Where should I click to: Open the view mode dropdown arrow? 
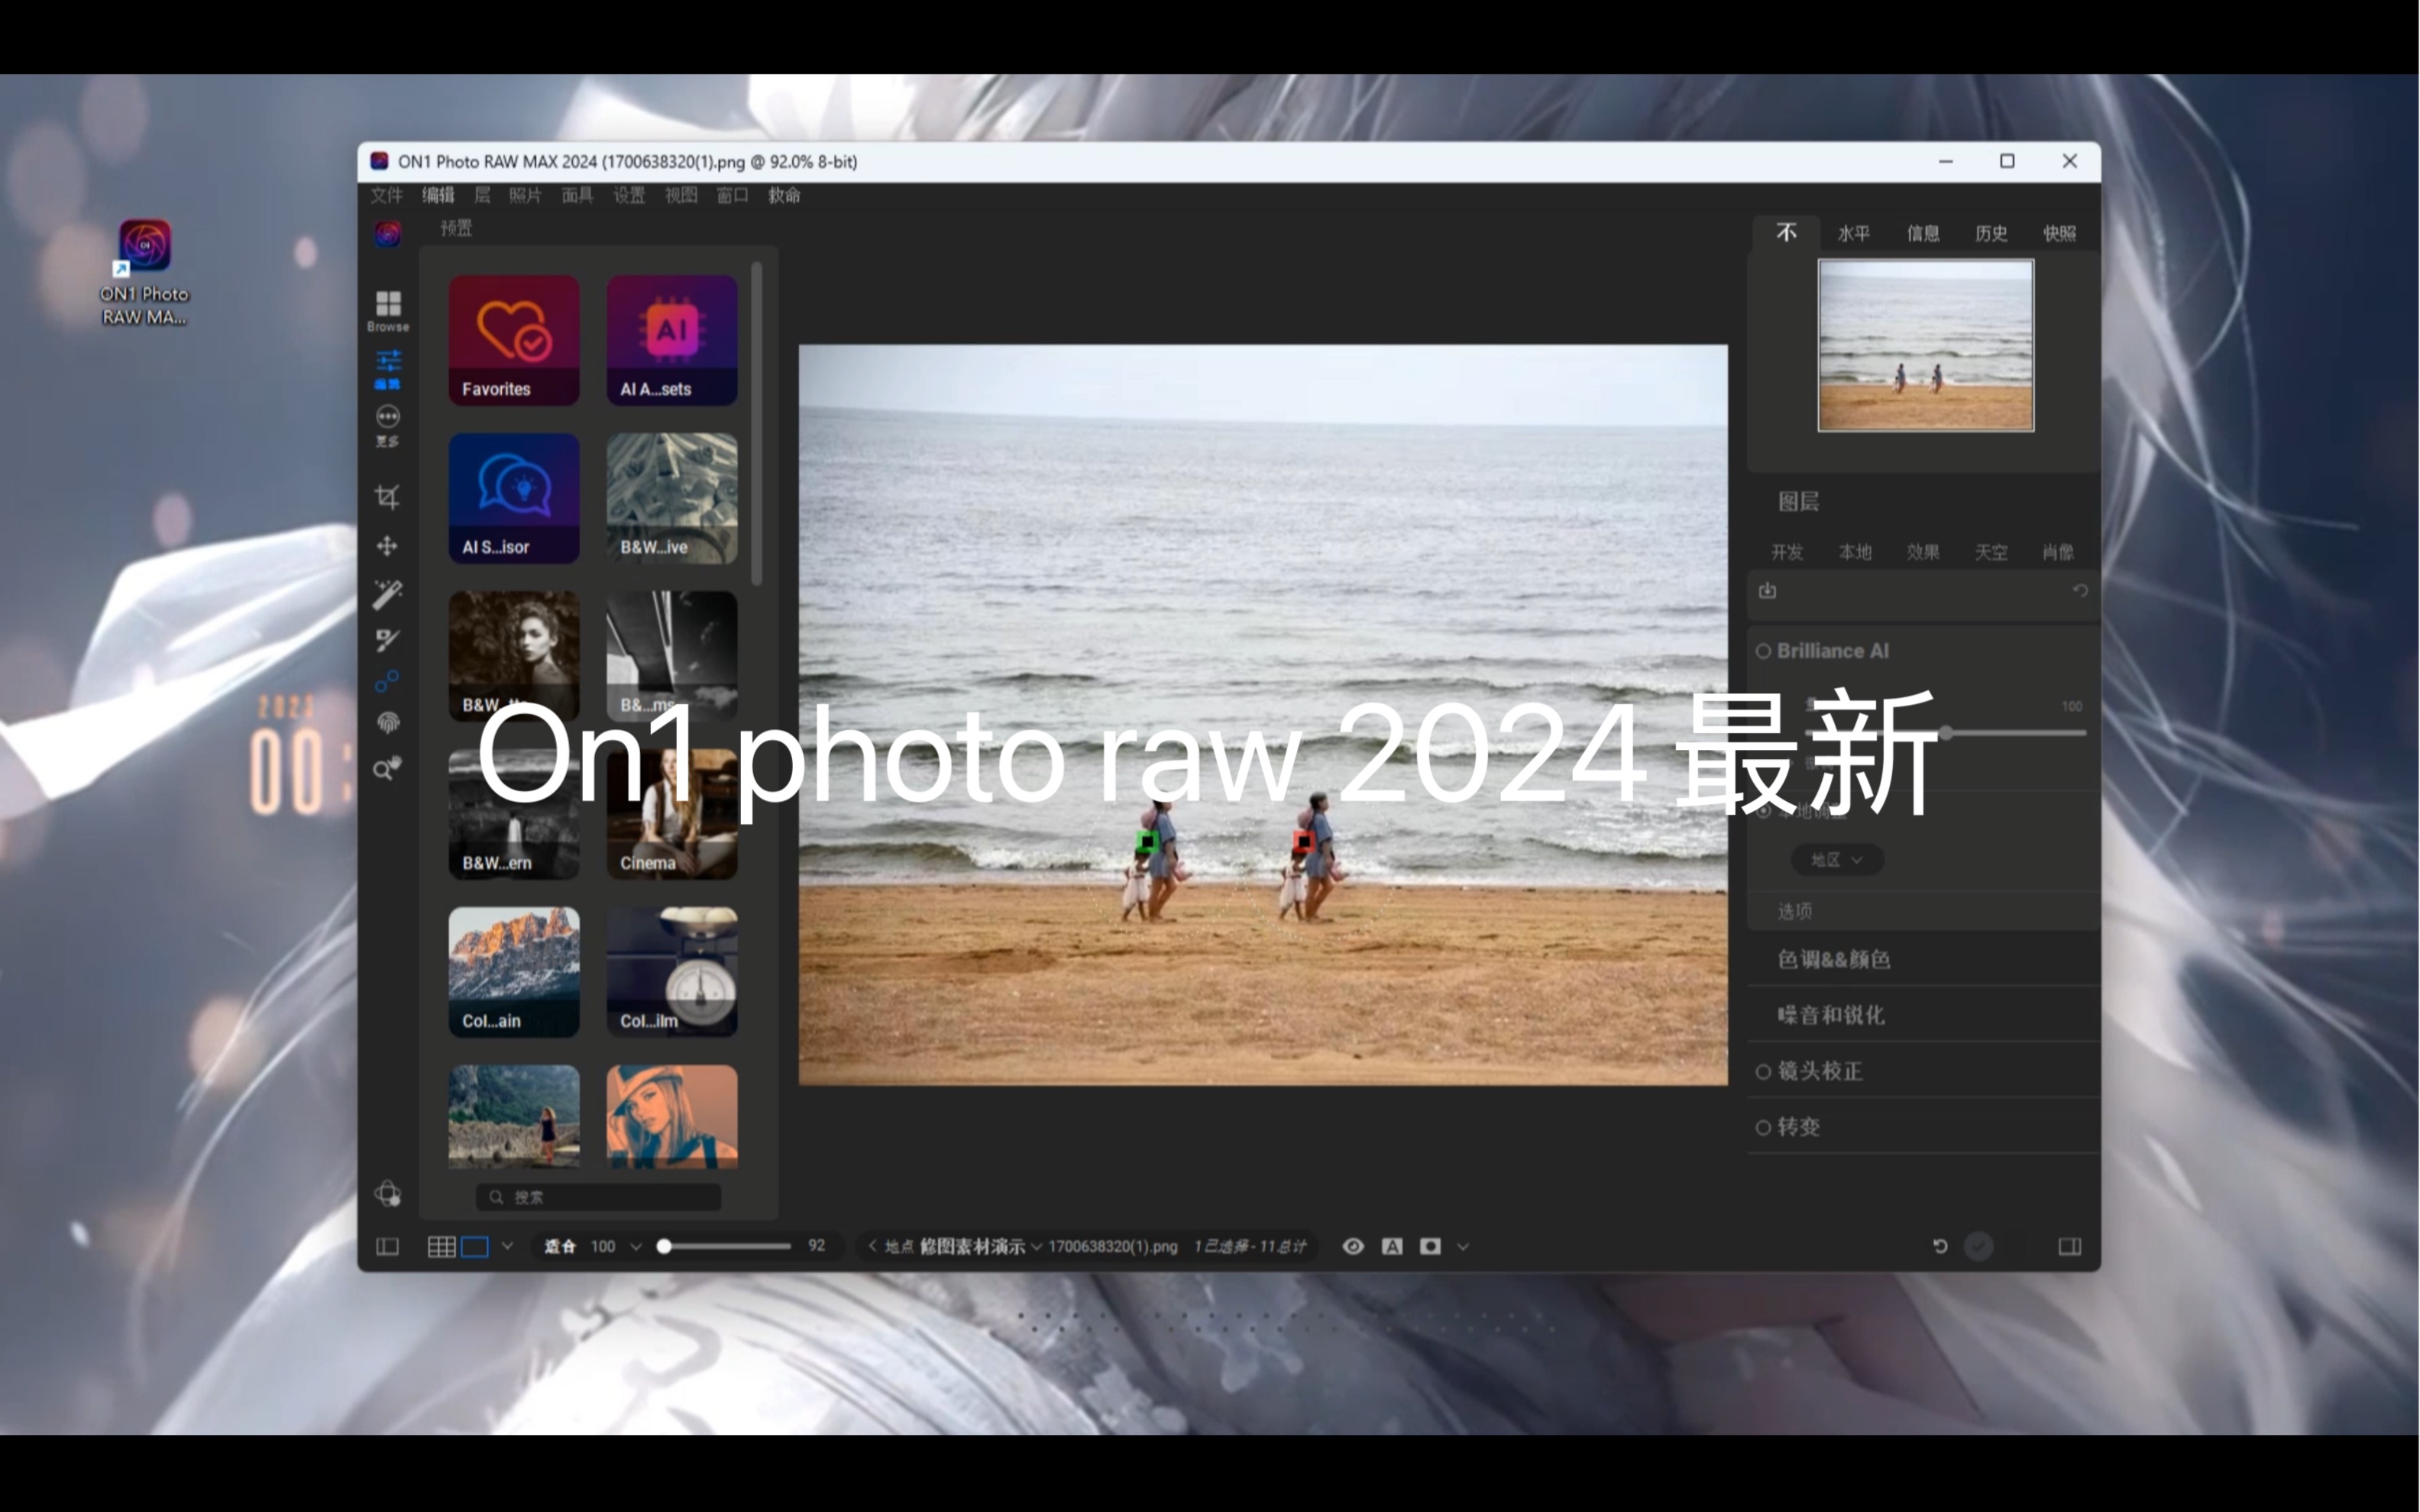click(507, 1246)
